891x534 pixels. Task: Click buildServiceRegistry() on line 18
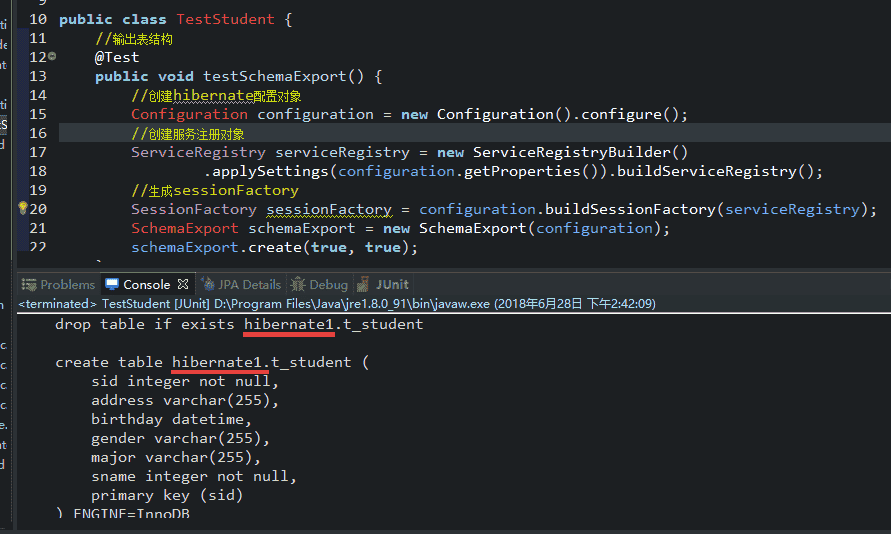pos(715,171)
